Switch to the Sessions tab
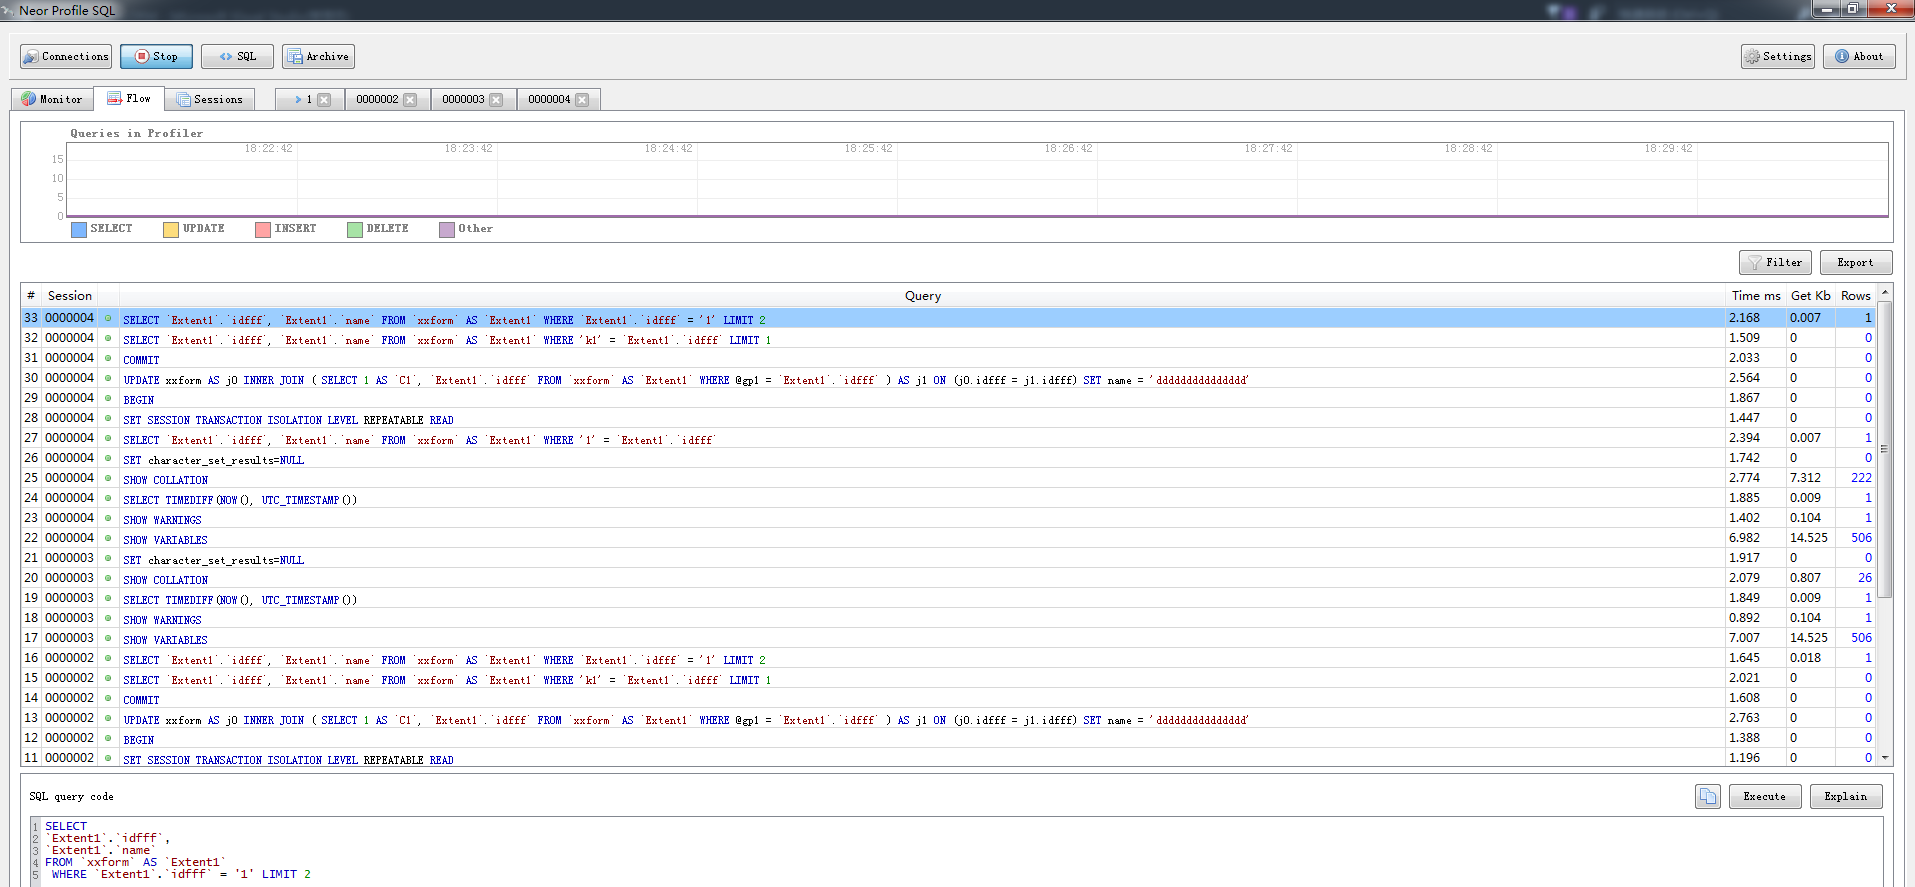1915x887 pixels. 210,99
